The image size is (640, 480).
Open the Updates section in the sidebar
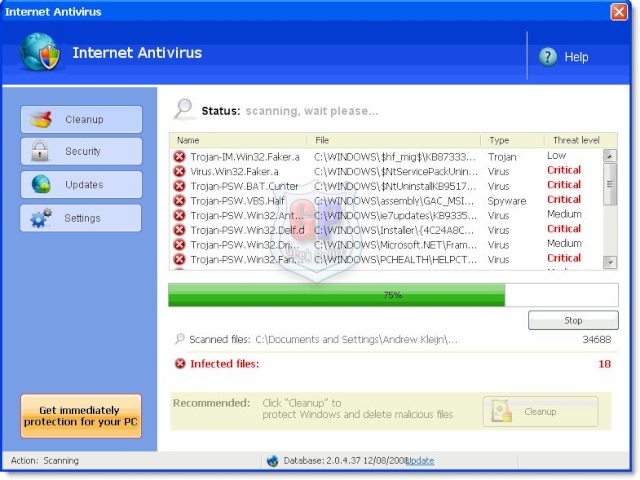[81, 184]
